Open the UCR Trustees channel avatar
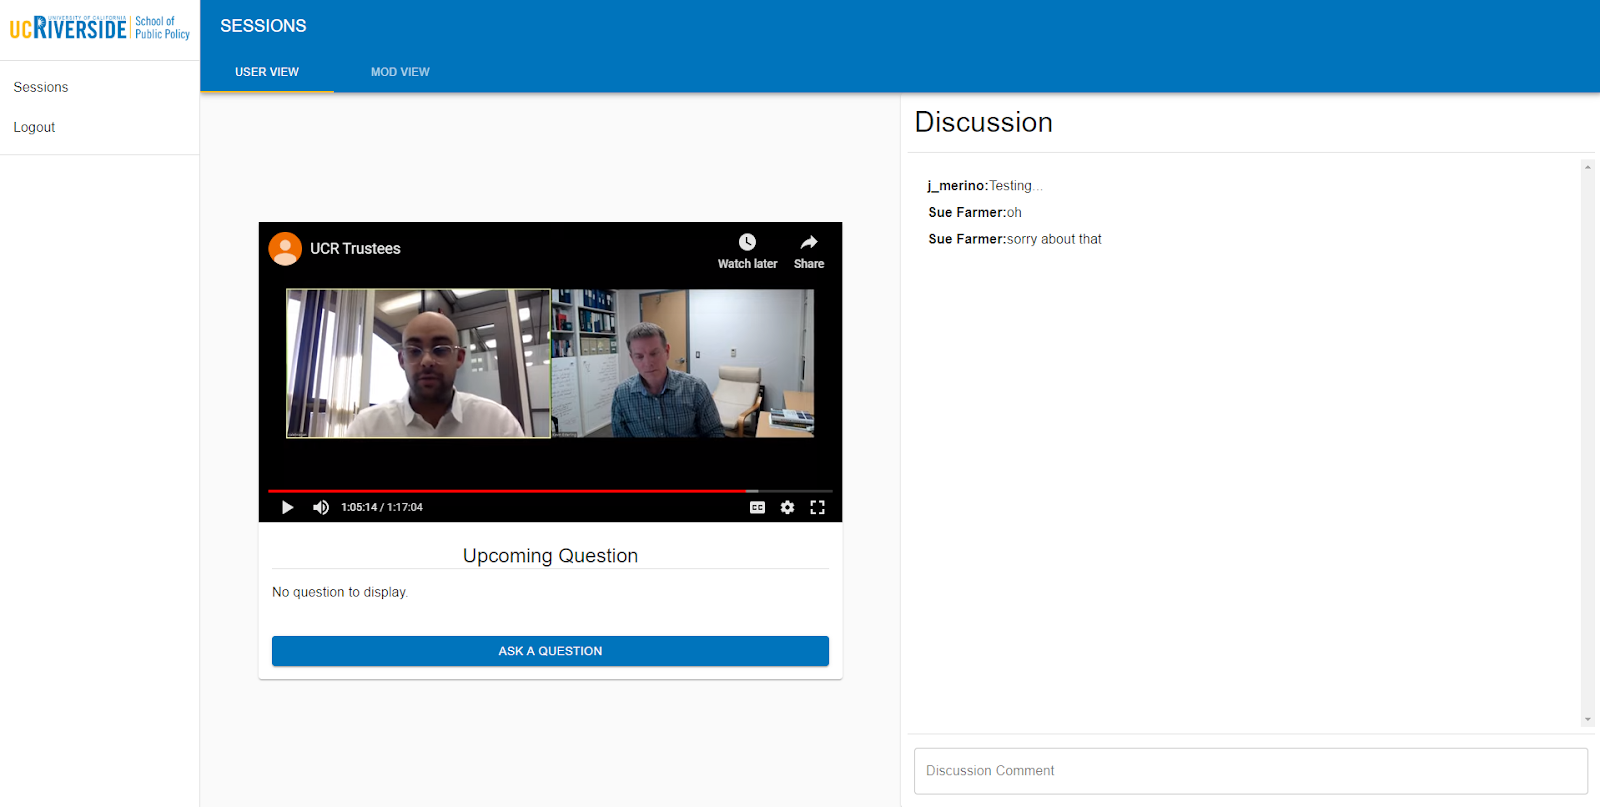 (285, 249)
